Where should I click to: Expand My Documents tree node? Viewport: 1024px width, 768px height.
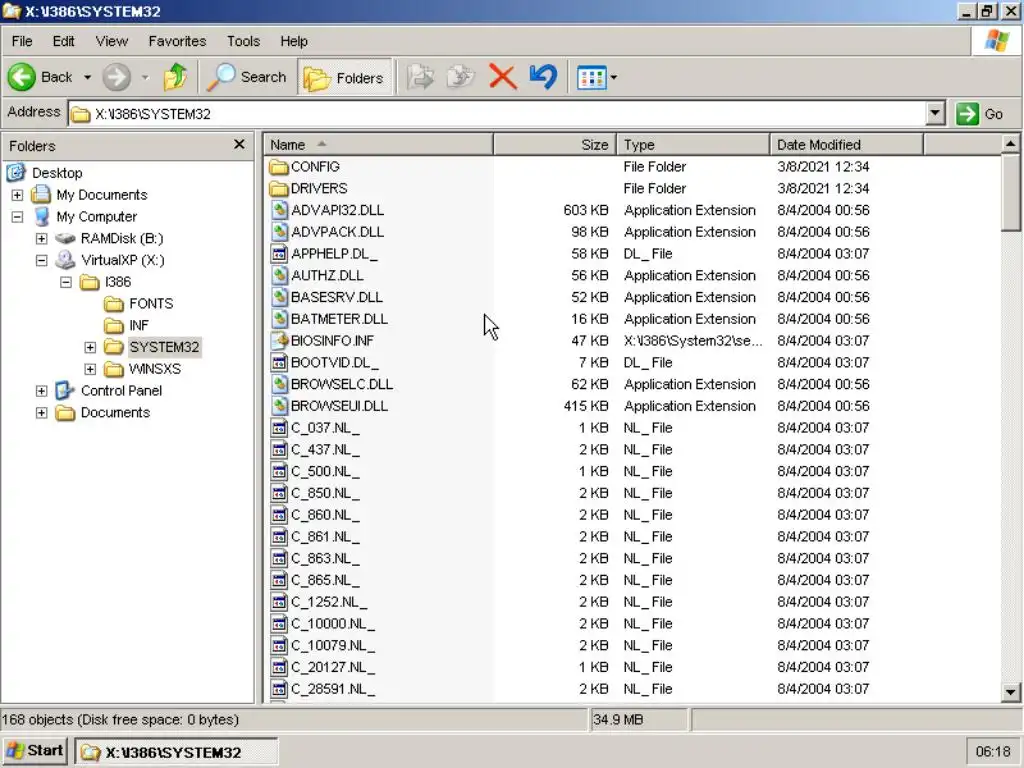coord(18,195)
